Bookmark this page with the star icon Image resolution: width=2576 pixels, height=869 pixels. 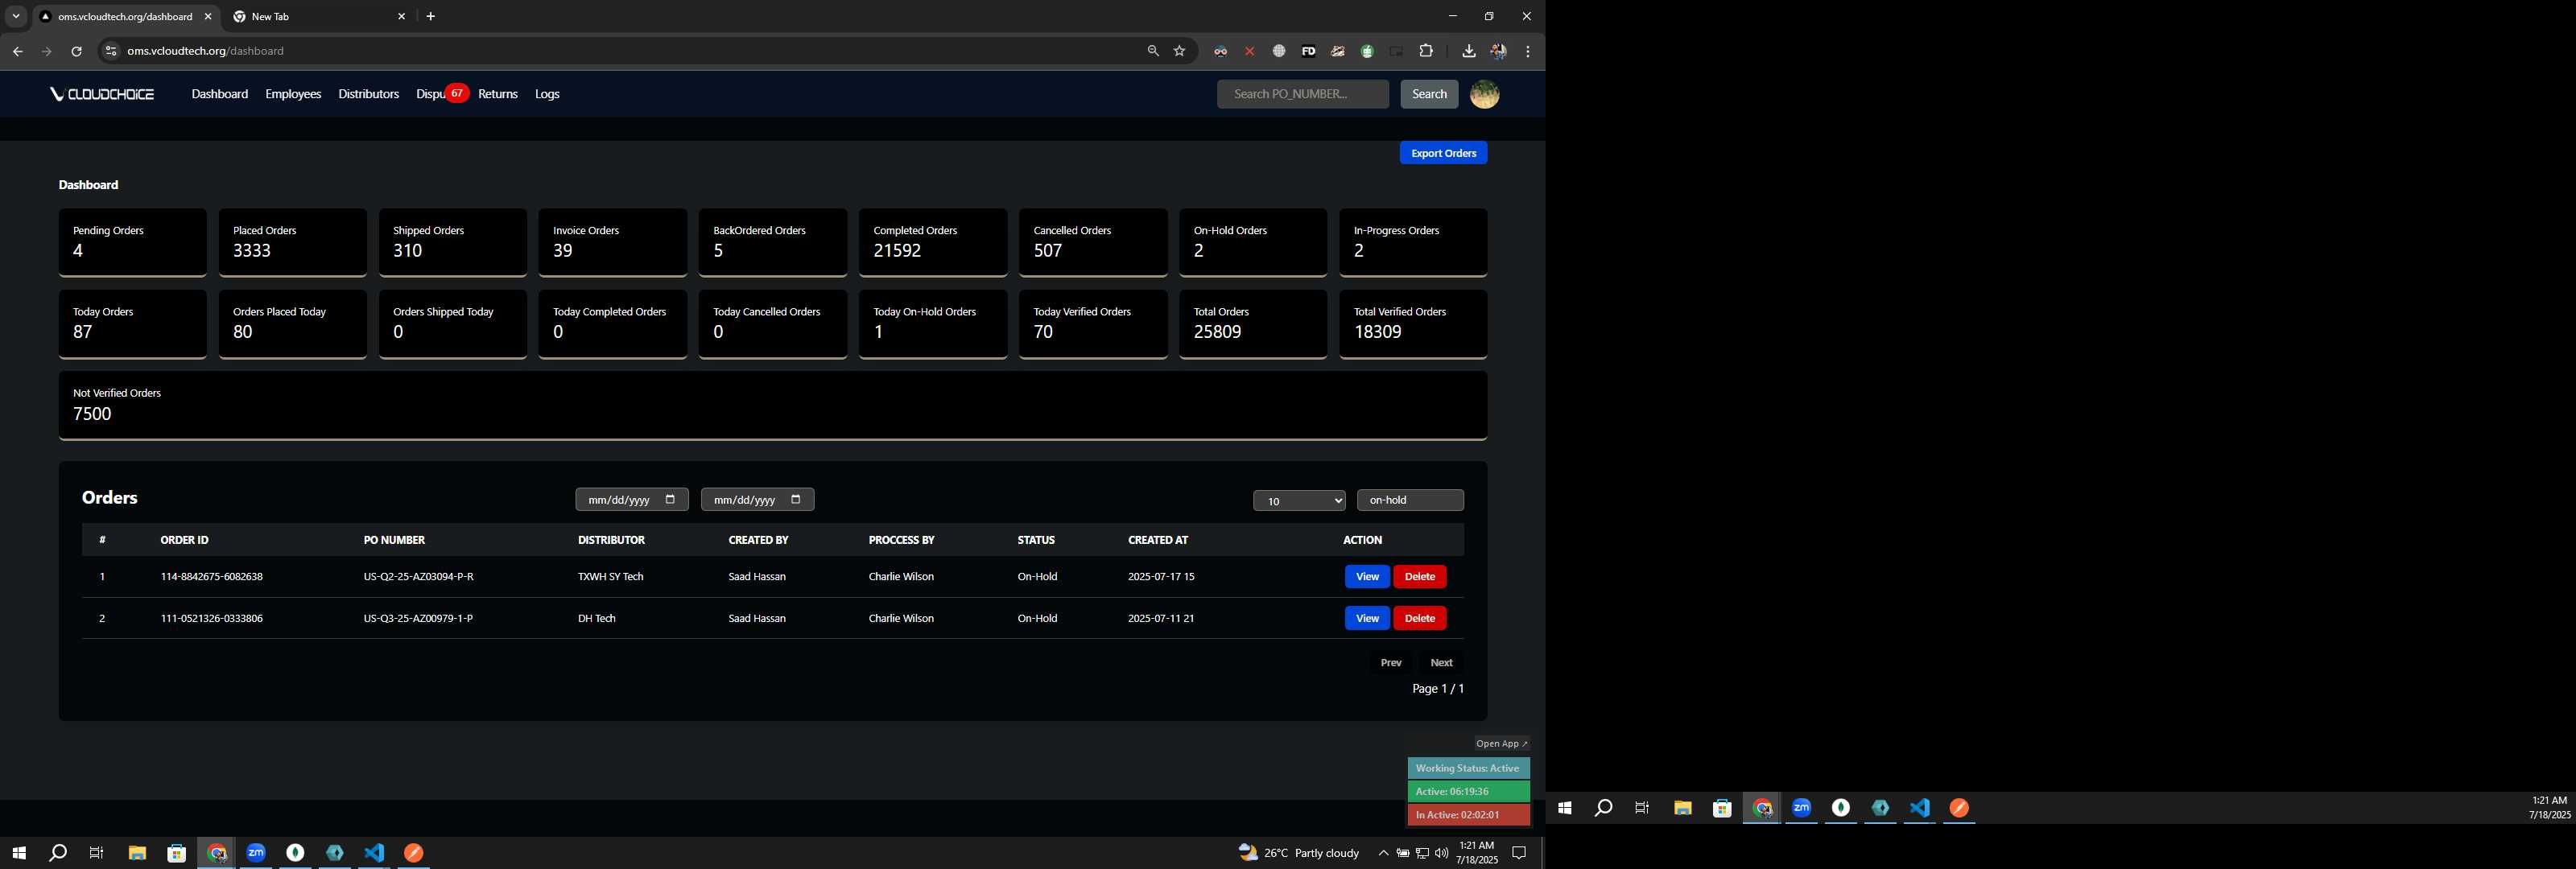tap(1180, 51)
